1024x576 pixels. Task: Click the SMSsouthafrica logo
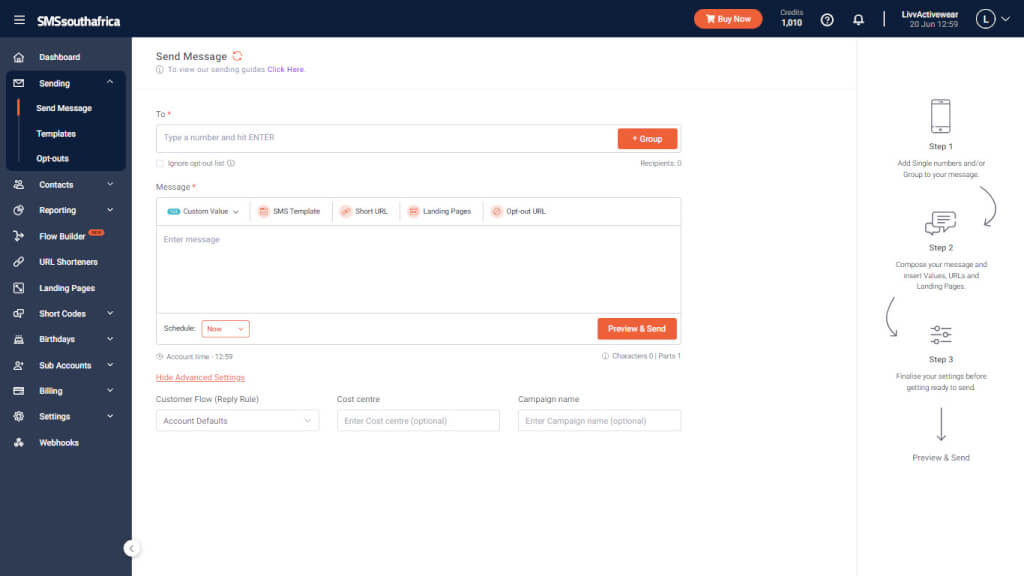pos(78,21)
